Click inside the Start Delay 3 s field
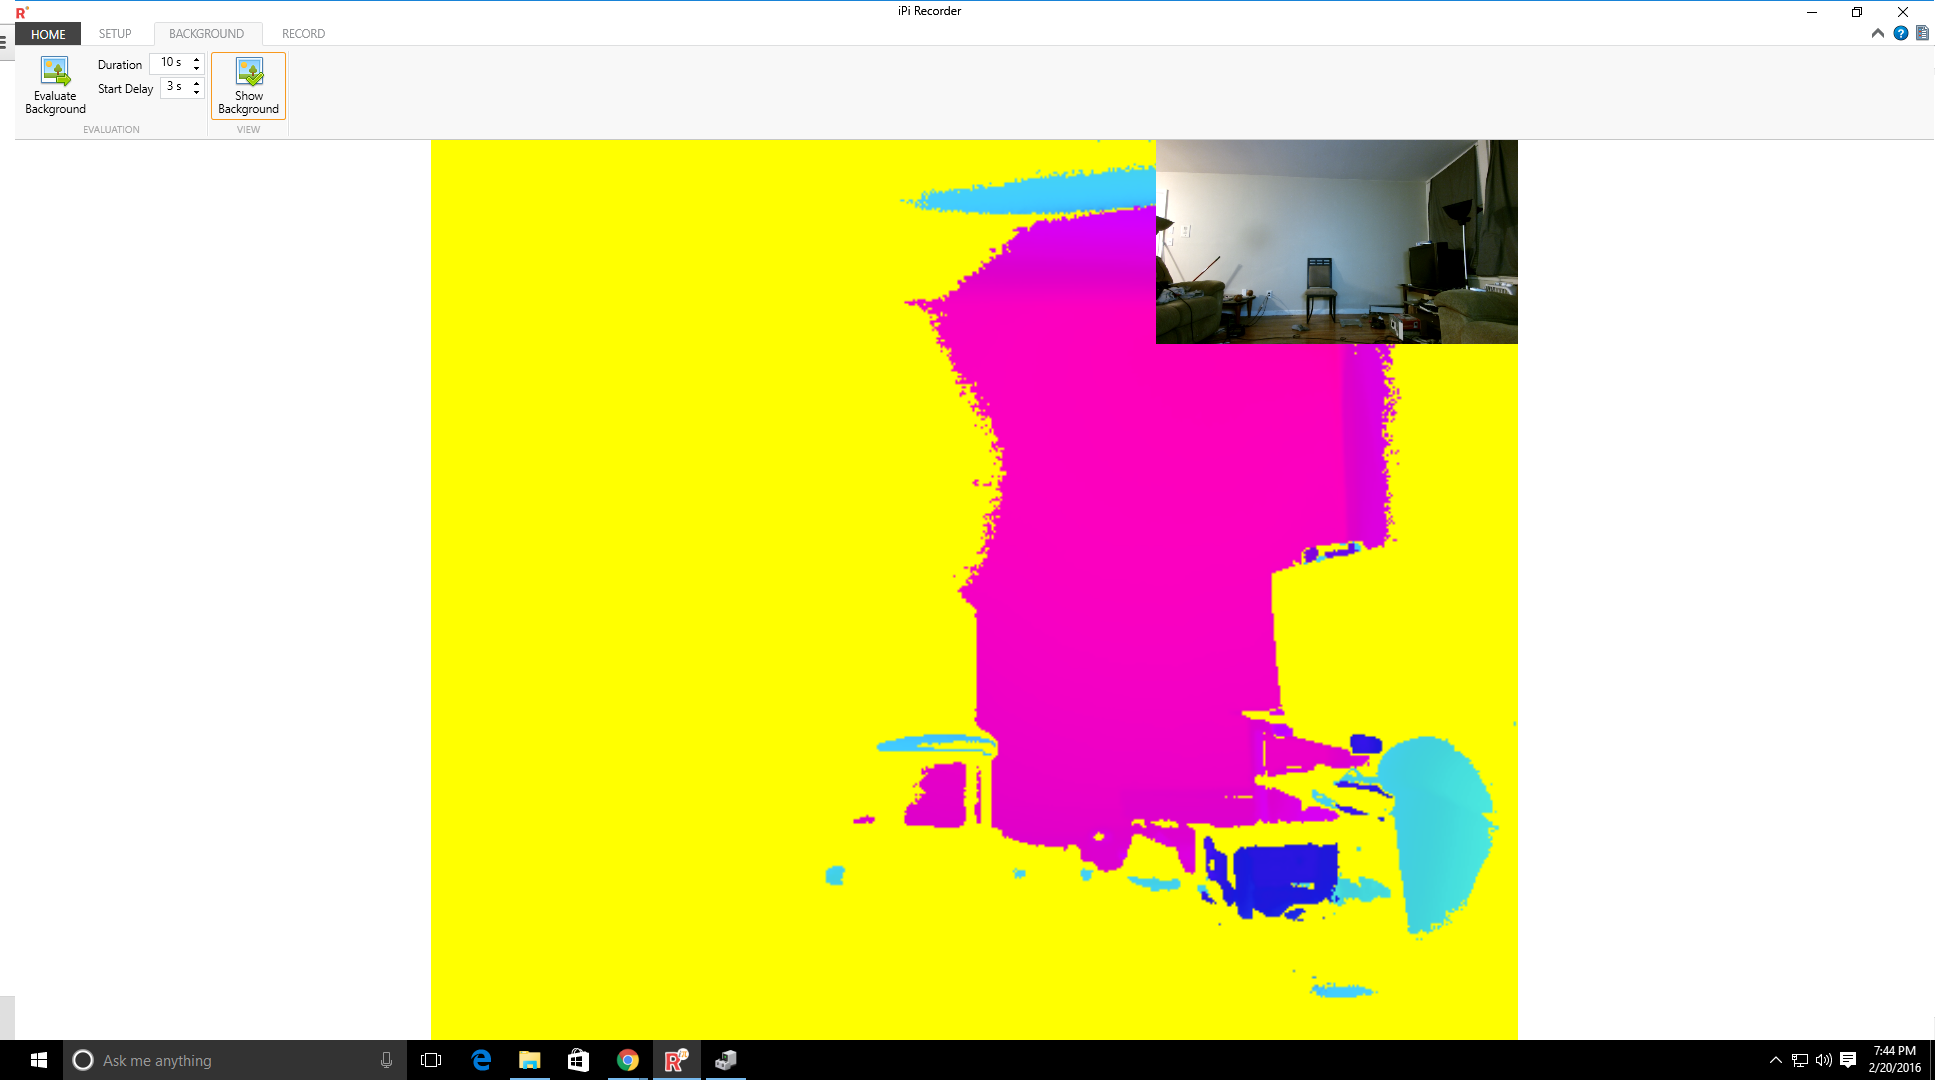Screen dimensions: 1935x1080 (175, 87)
